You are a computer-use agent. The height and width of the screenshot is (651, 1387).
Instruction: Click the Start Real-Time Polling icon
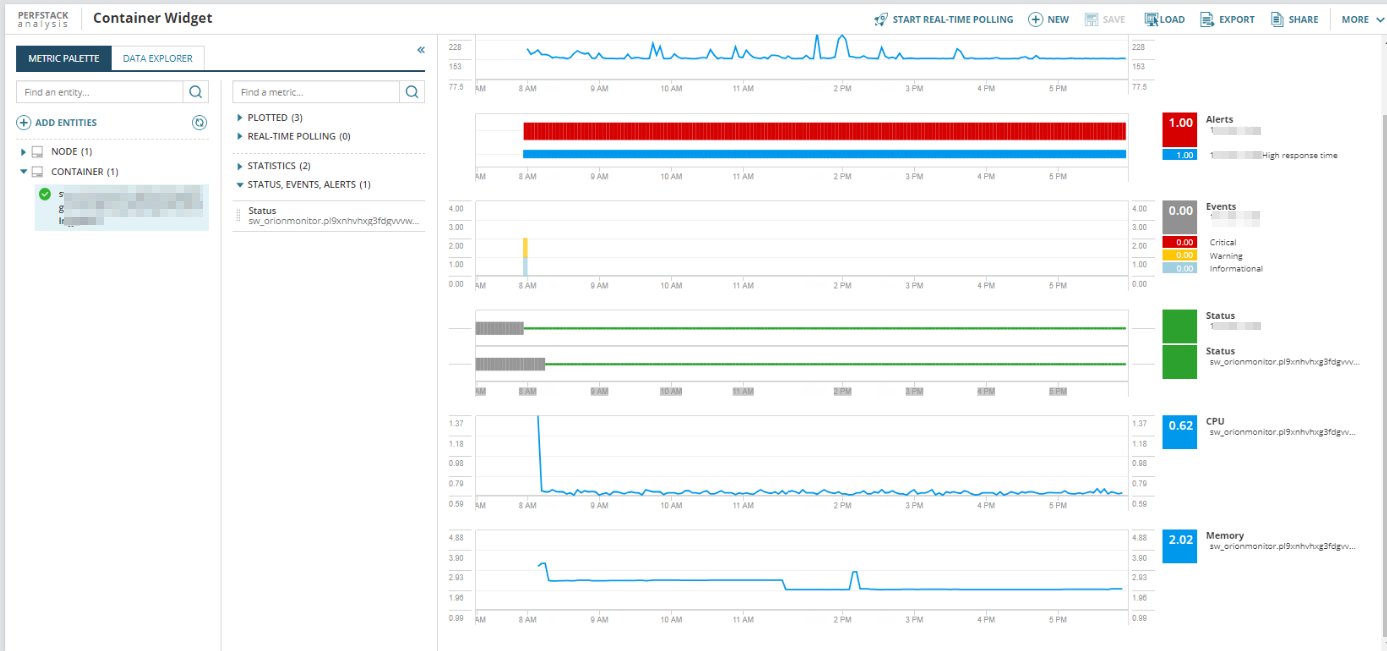(x=880, y=19)
